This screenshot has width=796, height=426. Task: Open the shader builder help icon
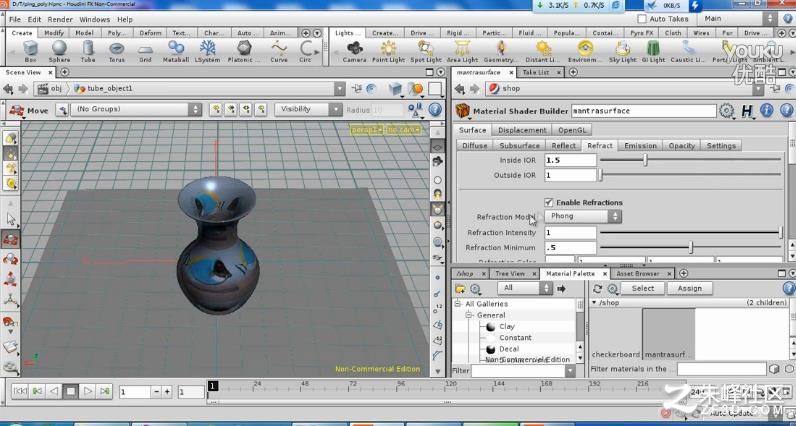click(x=786, y=110)
